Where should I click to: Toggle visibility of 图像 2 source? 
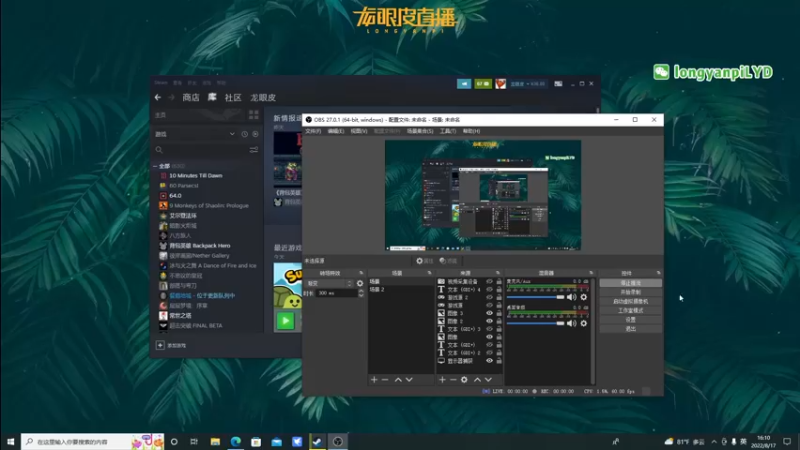click(489, 321)
